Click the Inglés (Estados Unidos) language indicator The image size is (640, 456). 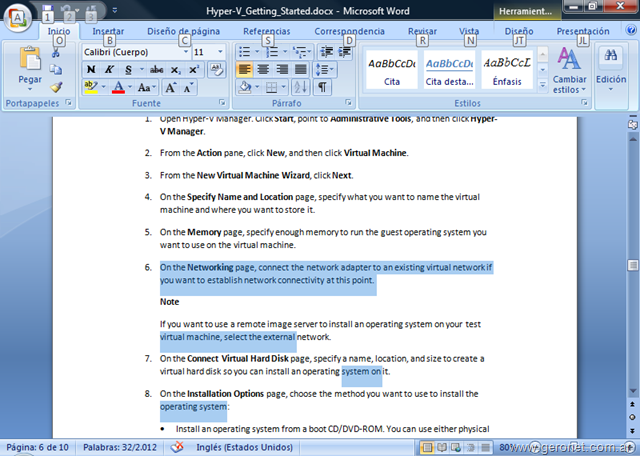244,447
